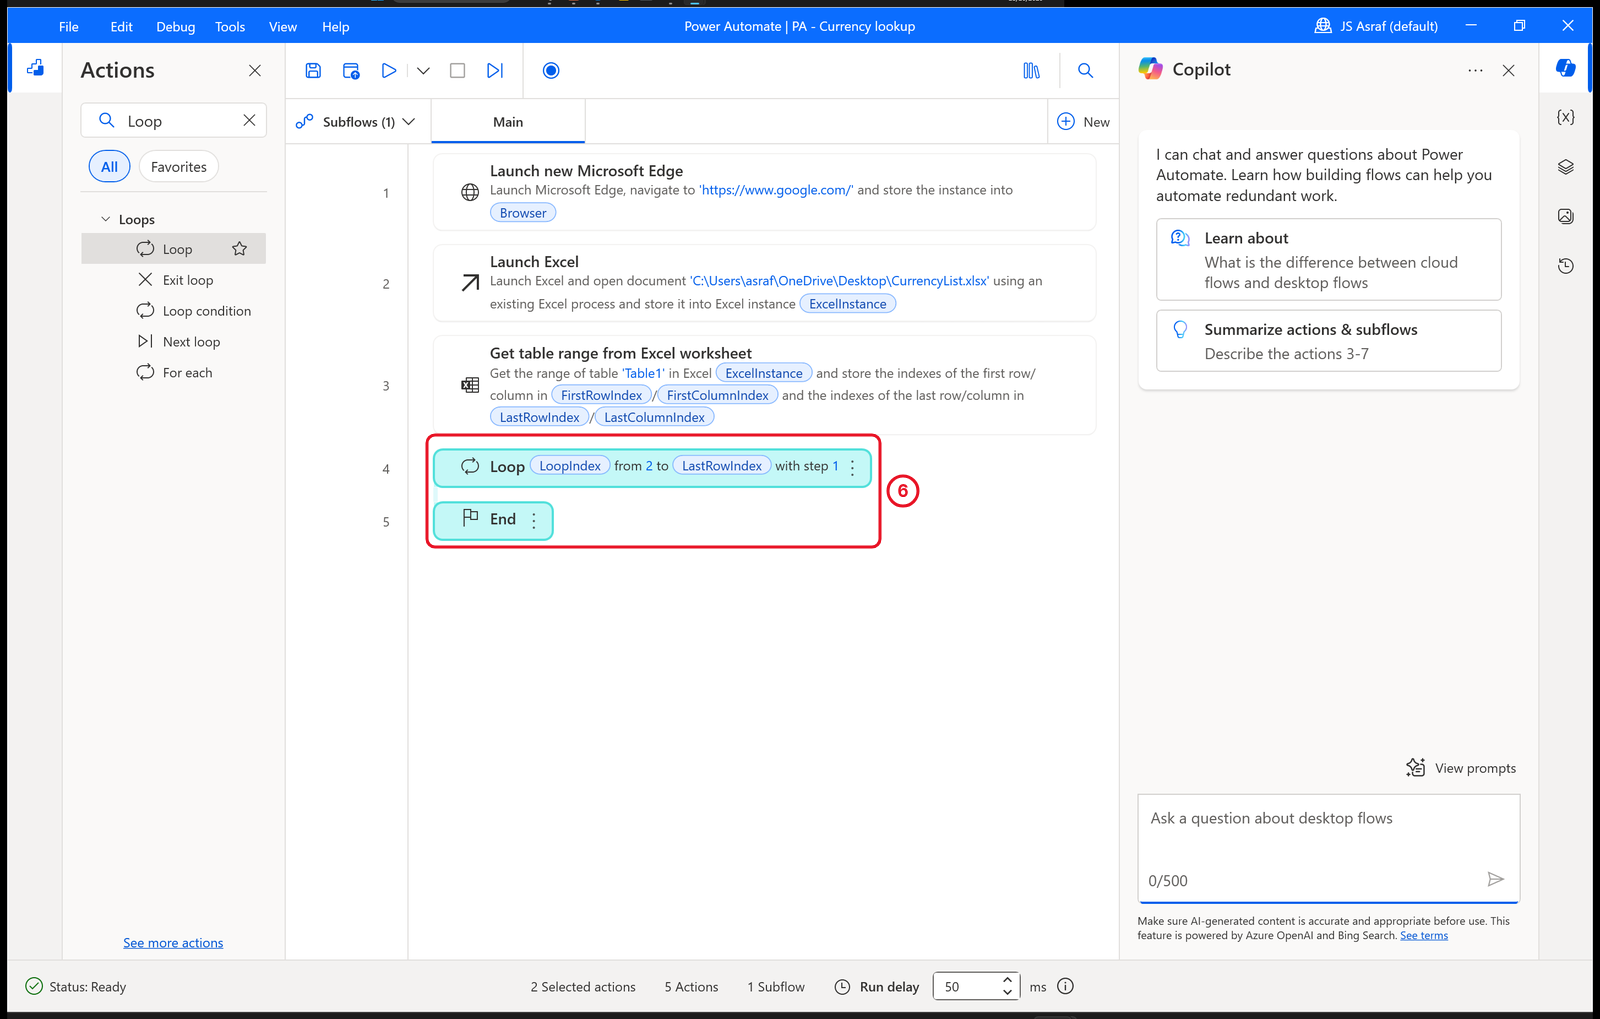Viewport: 1600px width, 1019px height.
Task: Open the Error history clock icon
Action: [1566, 266]
